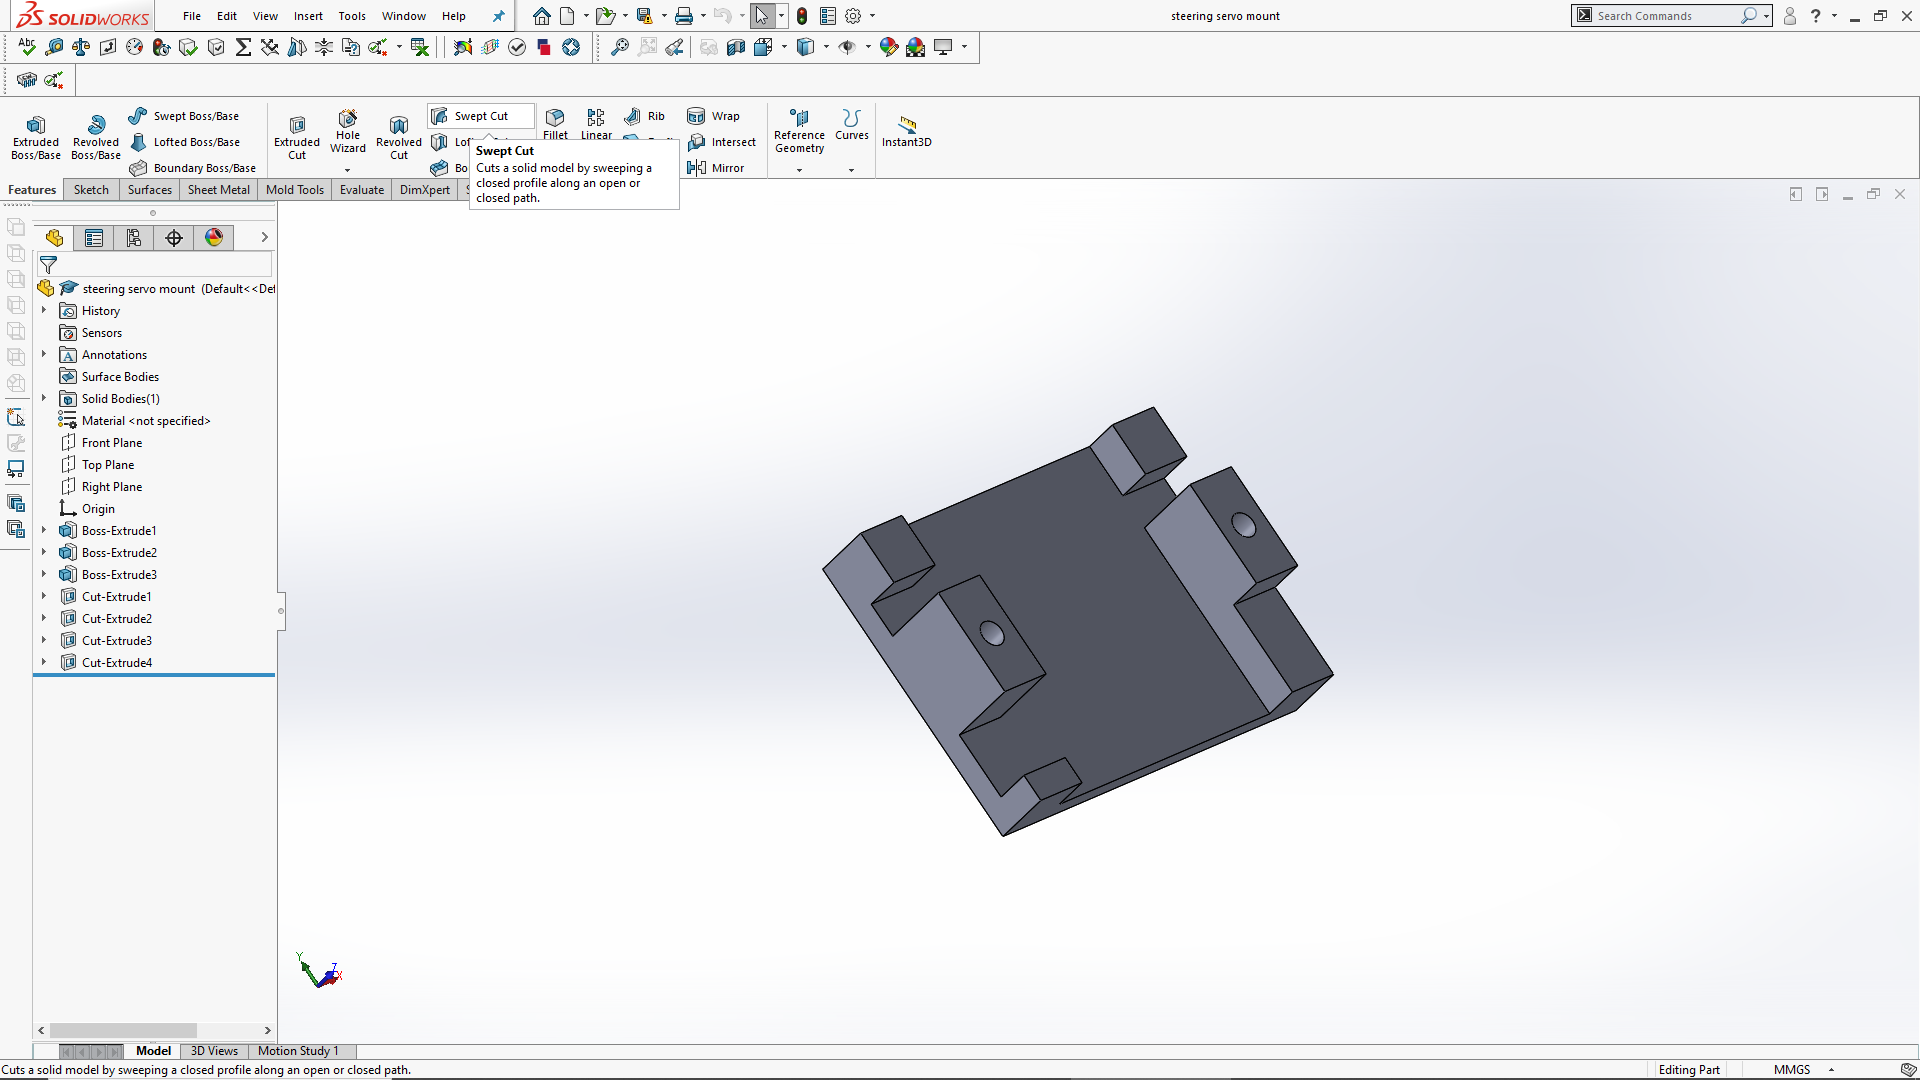
Task: Toggle the menu bar pin icon
Action: coord(498,16)
